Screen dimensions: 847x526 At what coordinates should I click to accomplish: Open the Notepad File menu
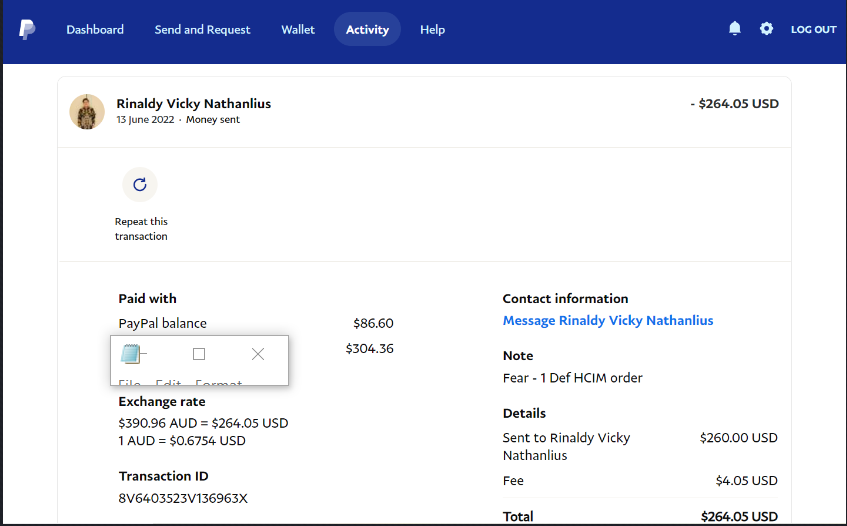(129, 383)
